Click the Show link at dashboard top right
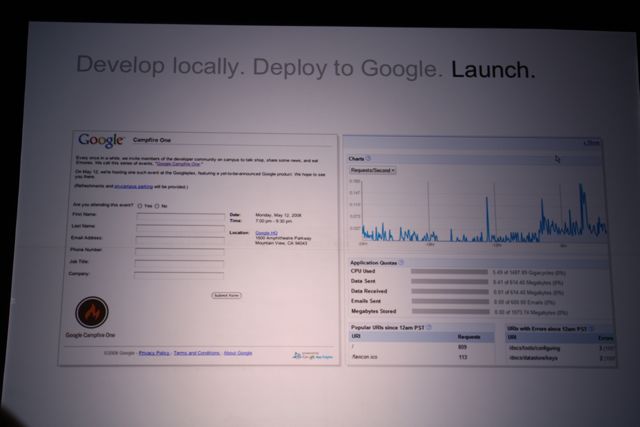The image size is (640, 427). click(x=591, y=142)
